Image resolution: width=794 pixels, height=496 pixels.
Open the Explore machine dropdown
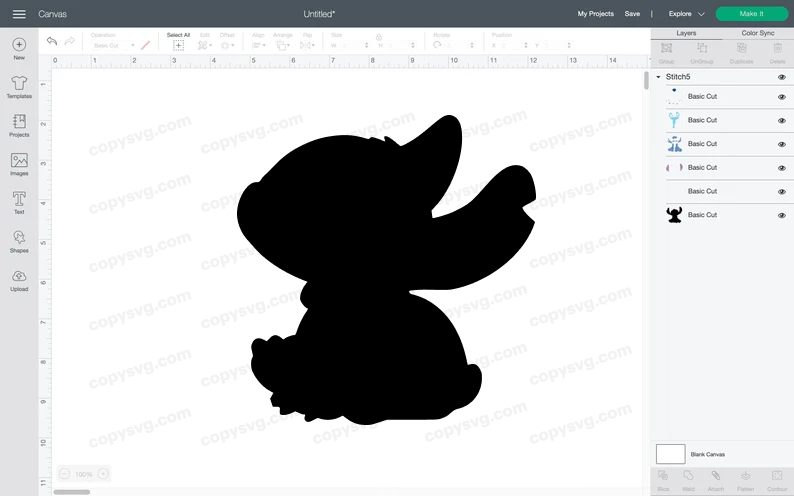(x=686, y=14)
